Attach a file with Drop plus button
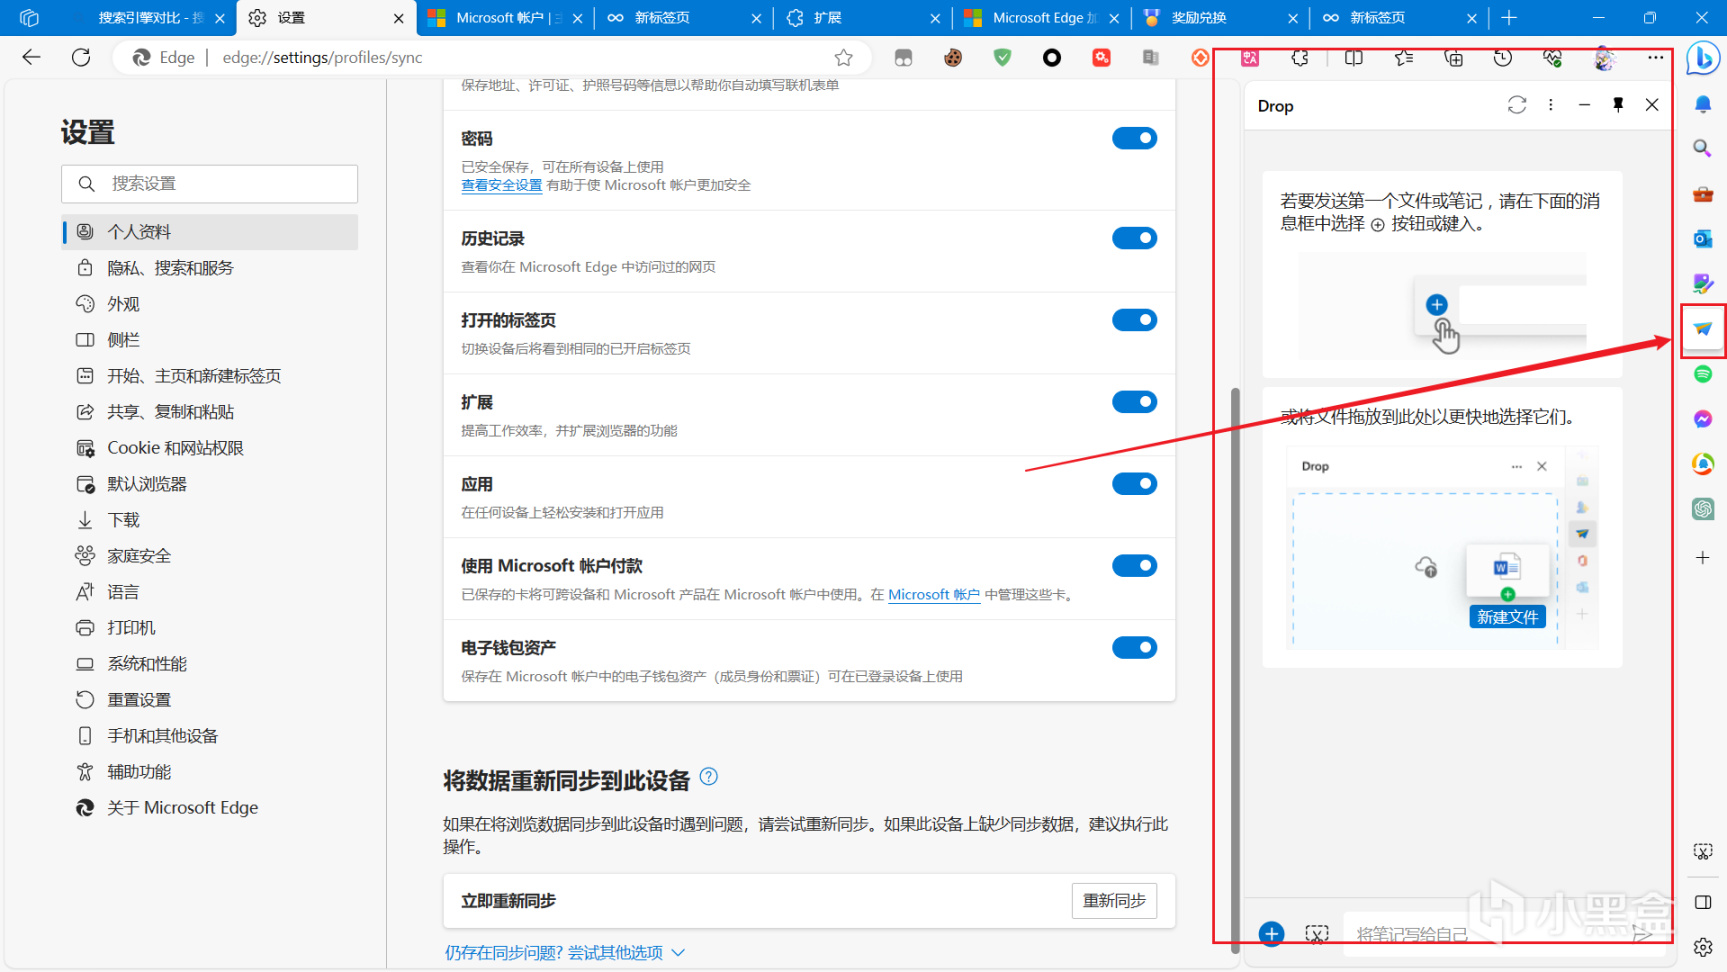 coord(1271,934)
